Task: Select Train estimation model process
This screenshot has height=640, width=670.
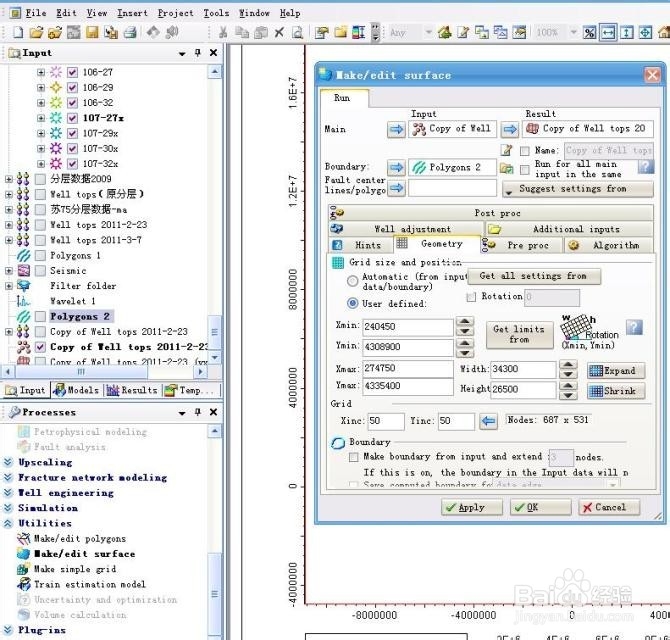Action: [90, 584]
